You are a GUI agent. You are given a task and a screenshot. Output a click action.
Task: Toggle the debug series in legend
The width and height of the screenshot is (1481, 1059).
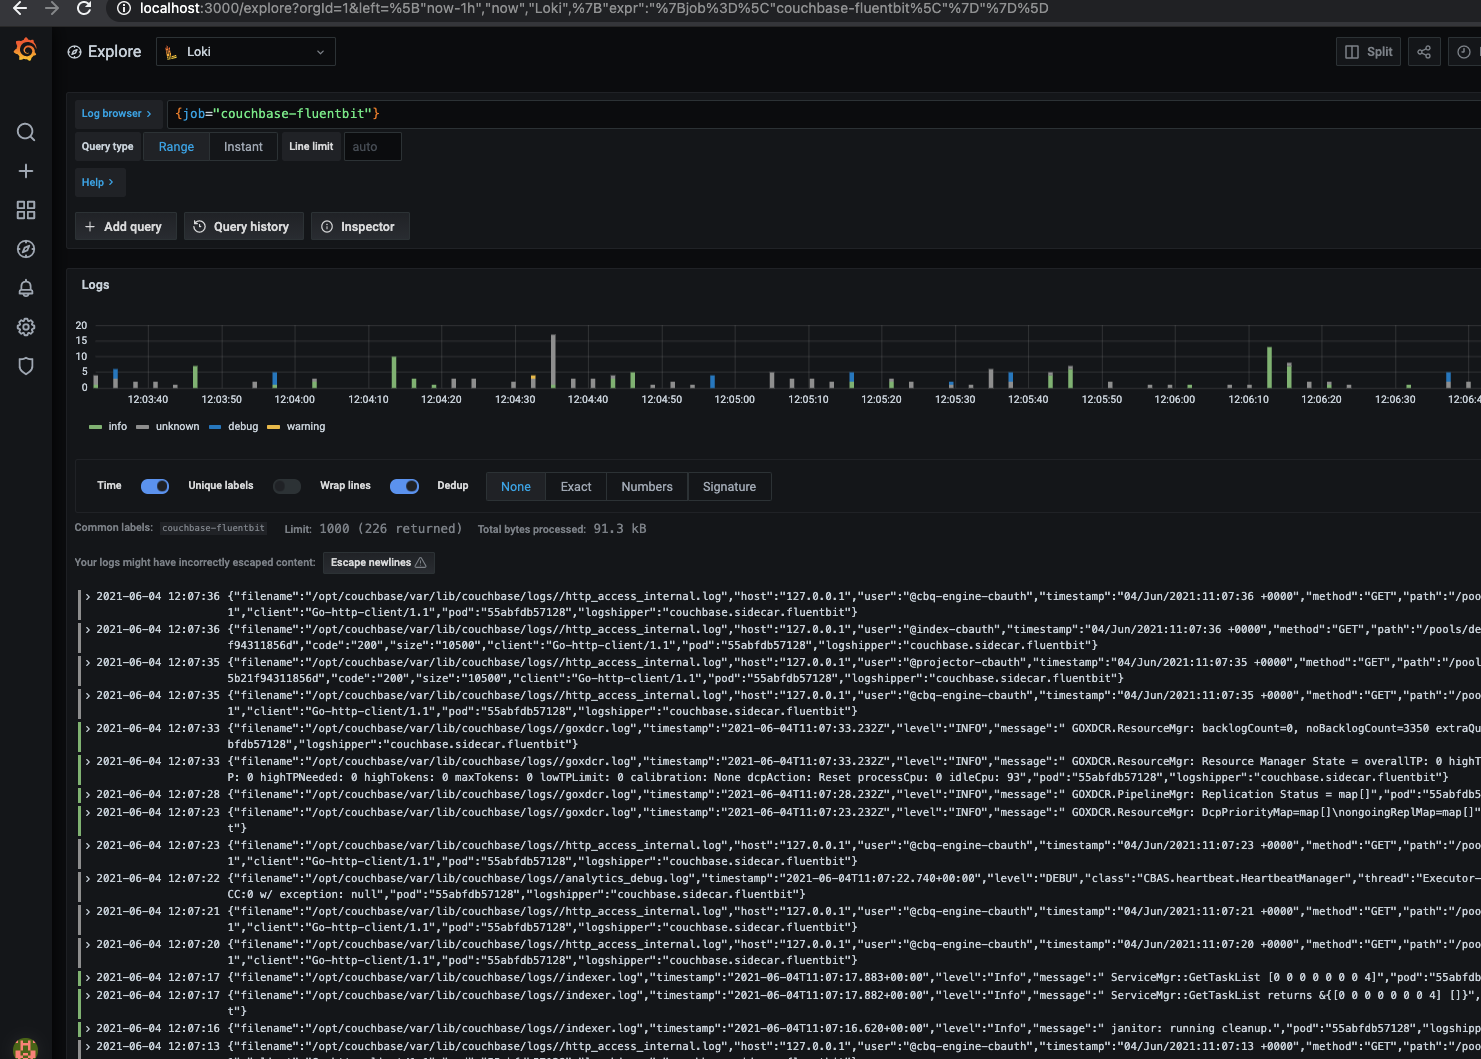234,426
